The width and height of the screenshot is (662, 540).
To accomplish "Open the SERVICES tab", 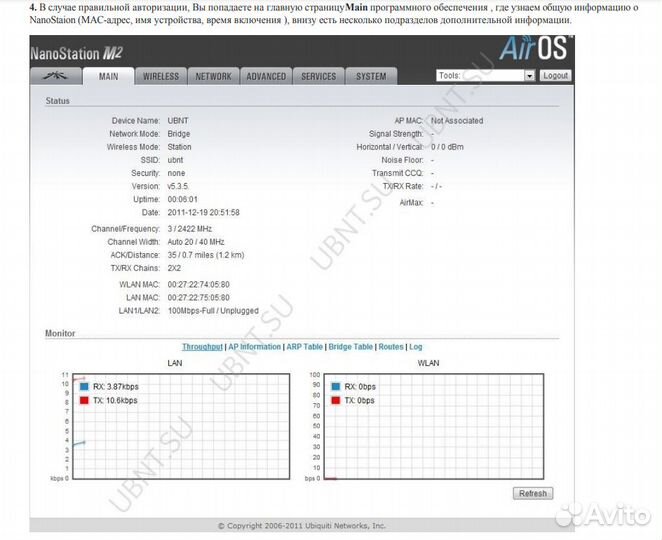I will [x=319, y=76].
